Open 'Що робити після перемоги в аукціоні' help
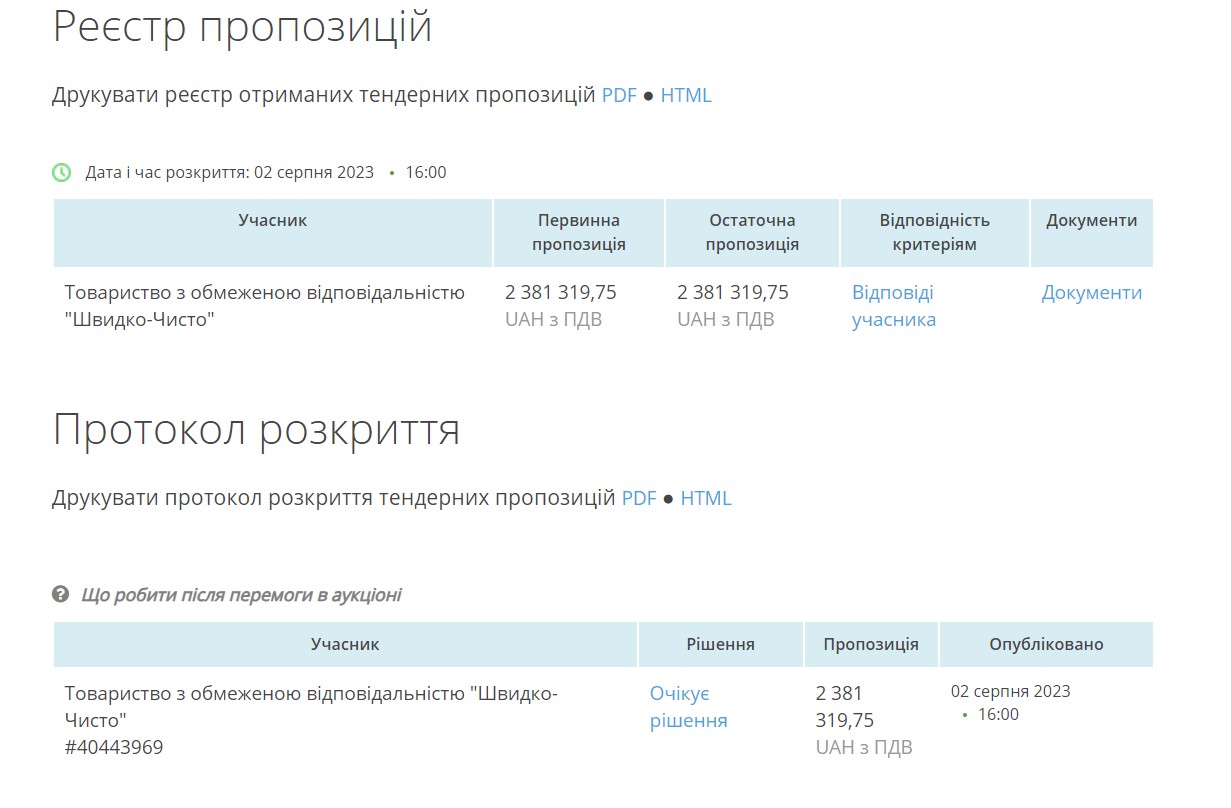1231x808 pixels. 241,595
